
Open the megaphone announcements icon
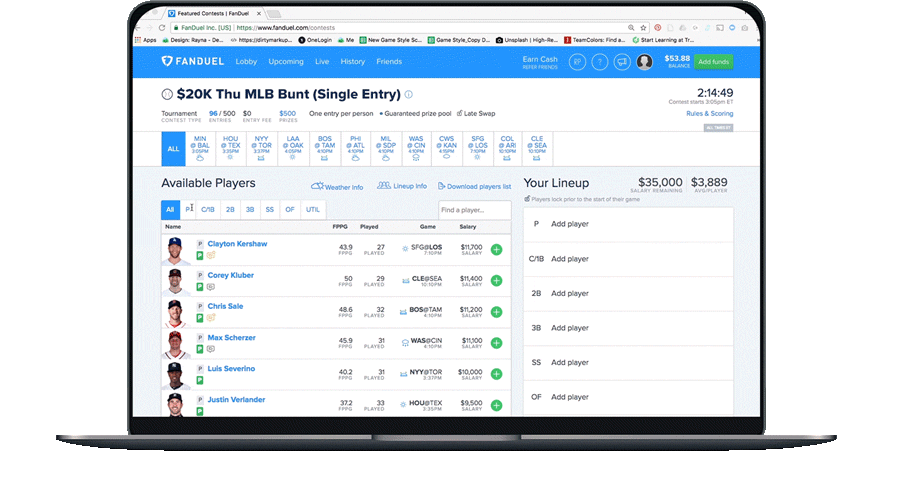coord(622,62)
